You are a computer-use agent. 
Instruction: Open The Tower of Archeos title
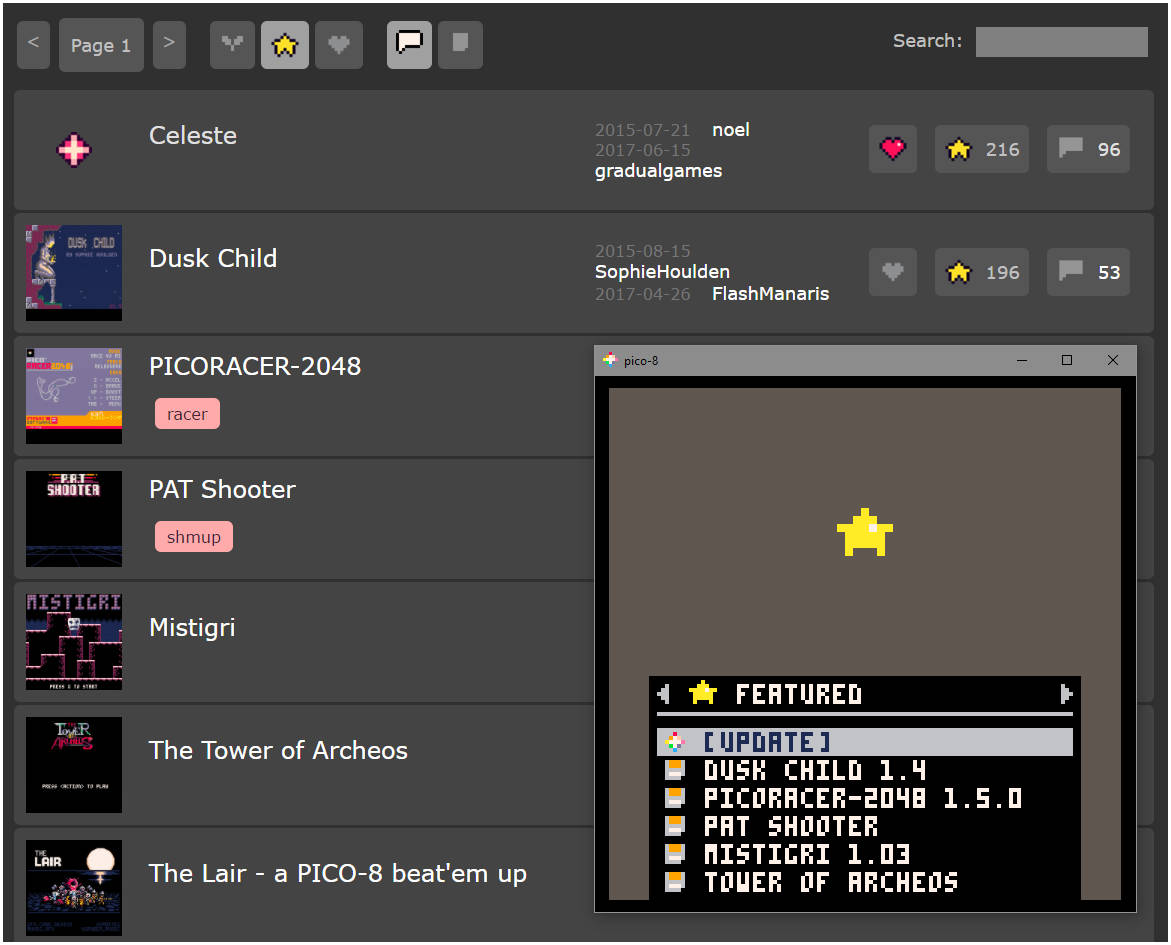[278, 750]
